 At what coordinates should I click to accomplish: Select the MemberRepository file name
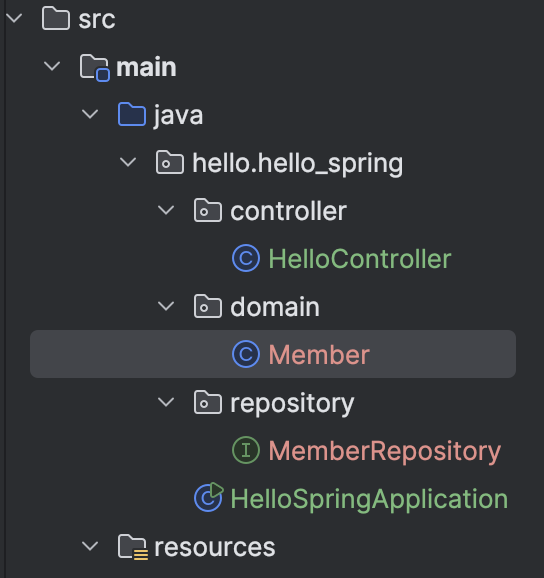(x=384, y=451)
